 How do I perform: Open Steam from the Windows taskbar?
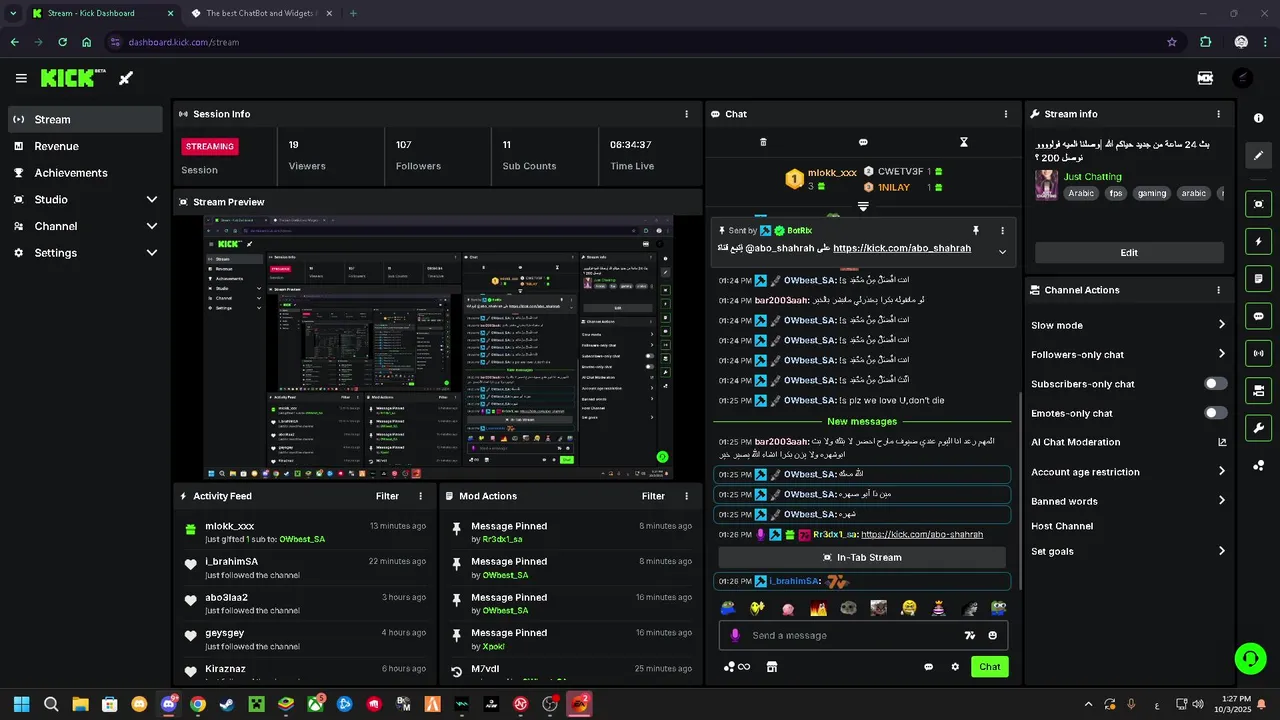point(227,704)
